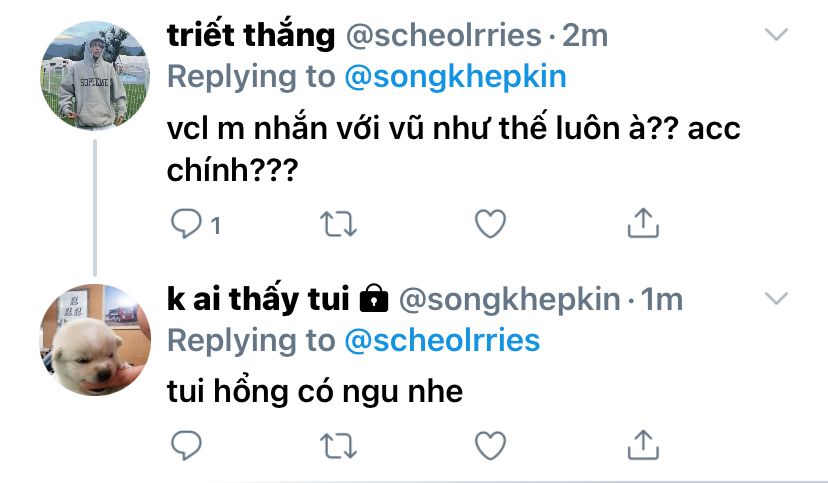
Task: Share the tweet 'tui hổng có ngu nhe'
Action: (x=643, y=444)
